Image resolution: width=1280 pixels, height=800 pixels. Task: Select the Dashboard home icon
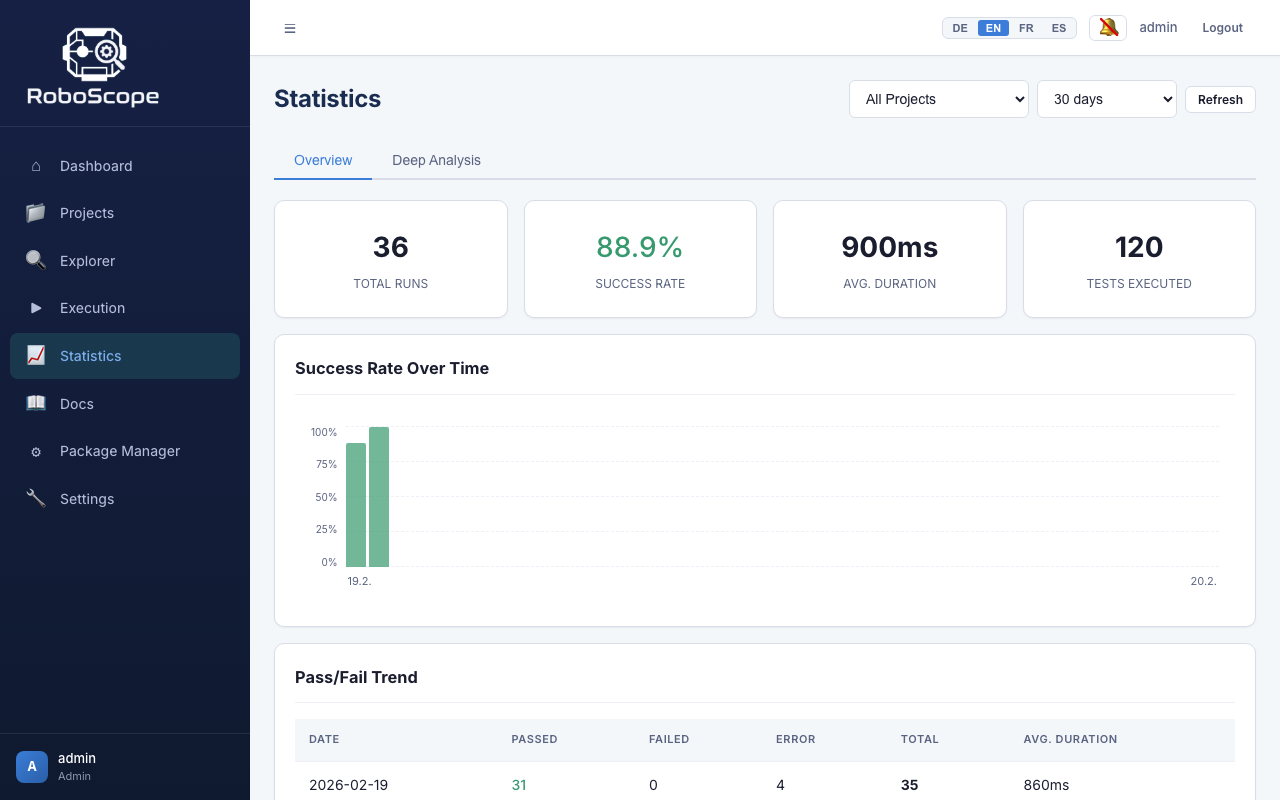click(36, 166)
